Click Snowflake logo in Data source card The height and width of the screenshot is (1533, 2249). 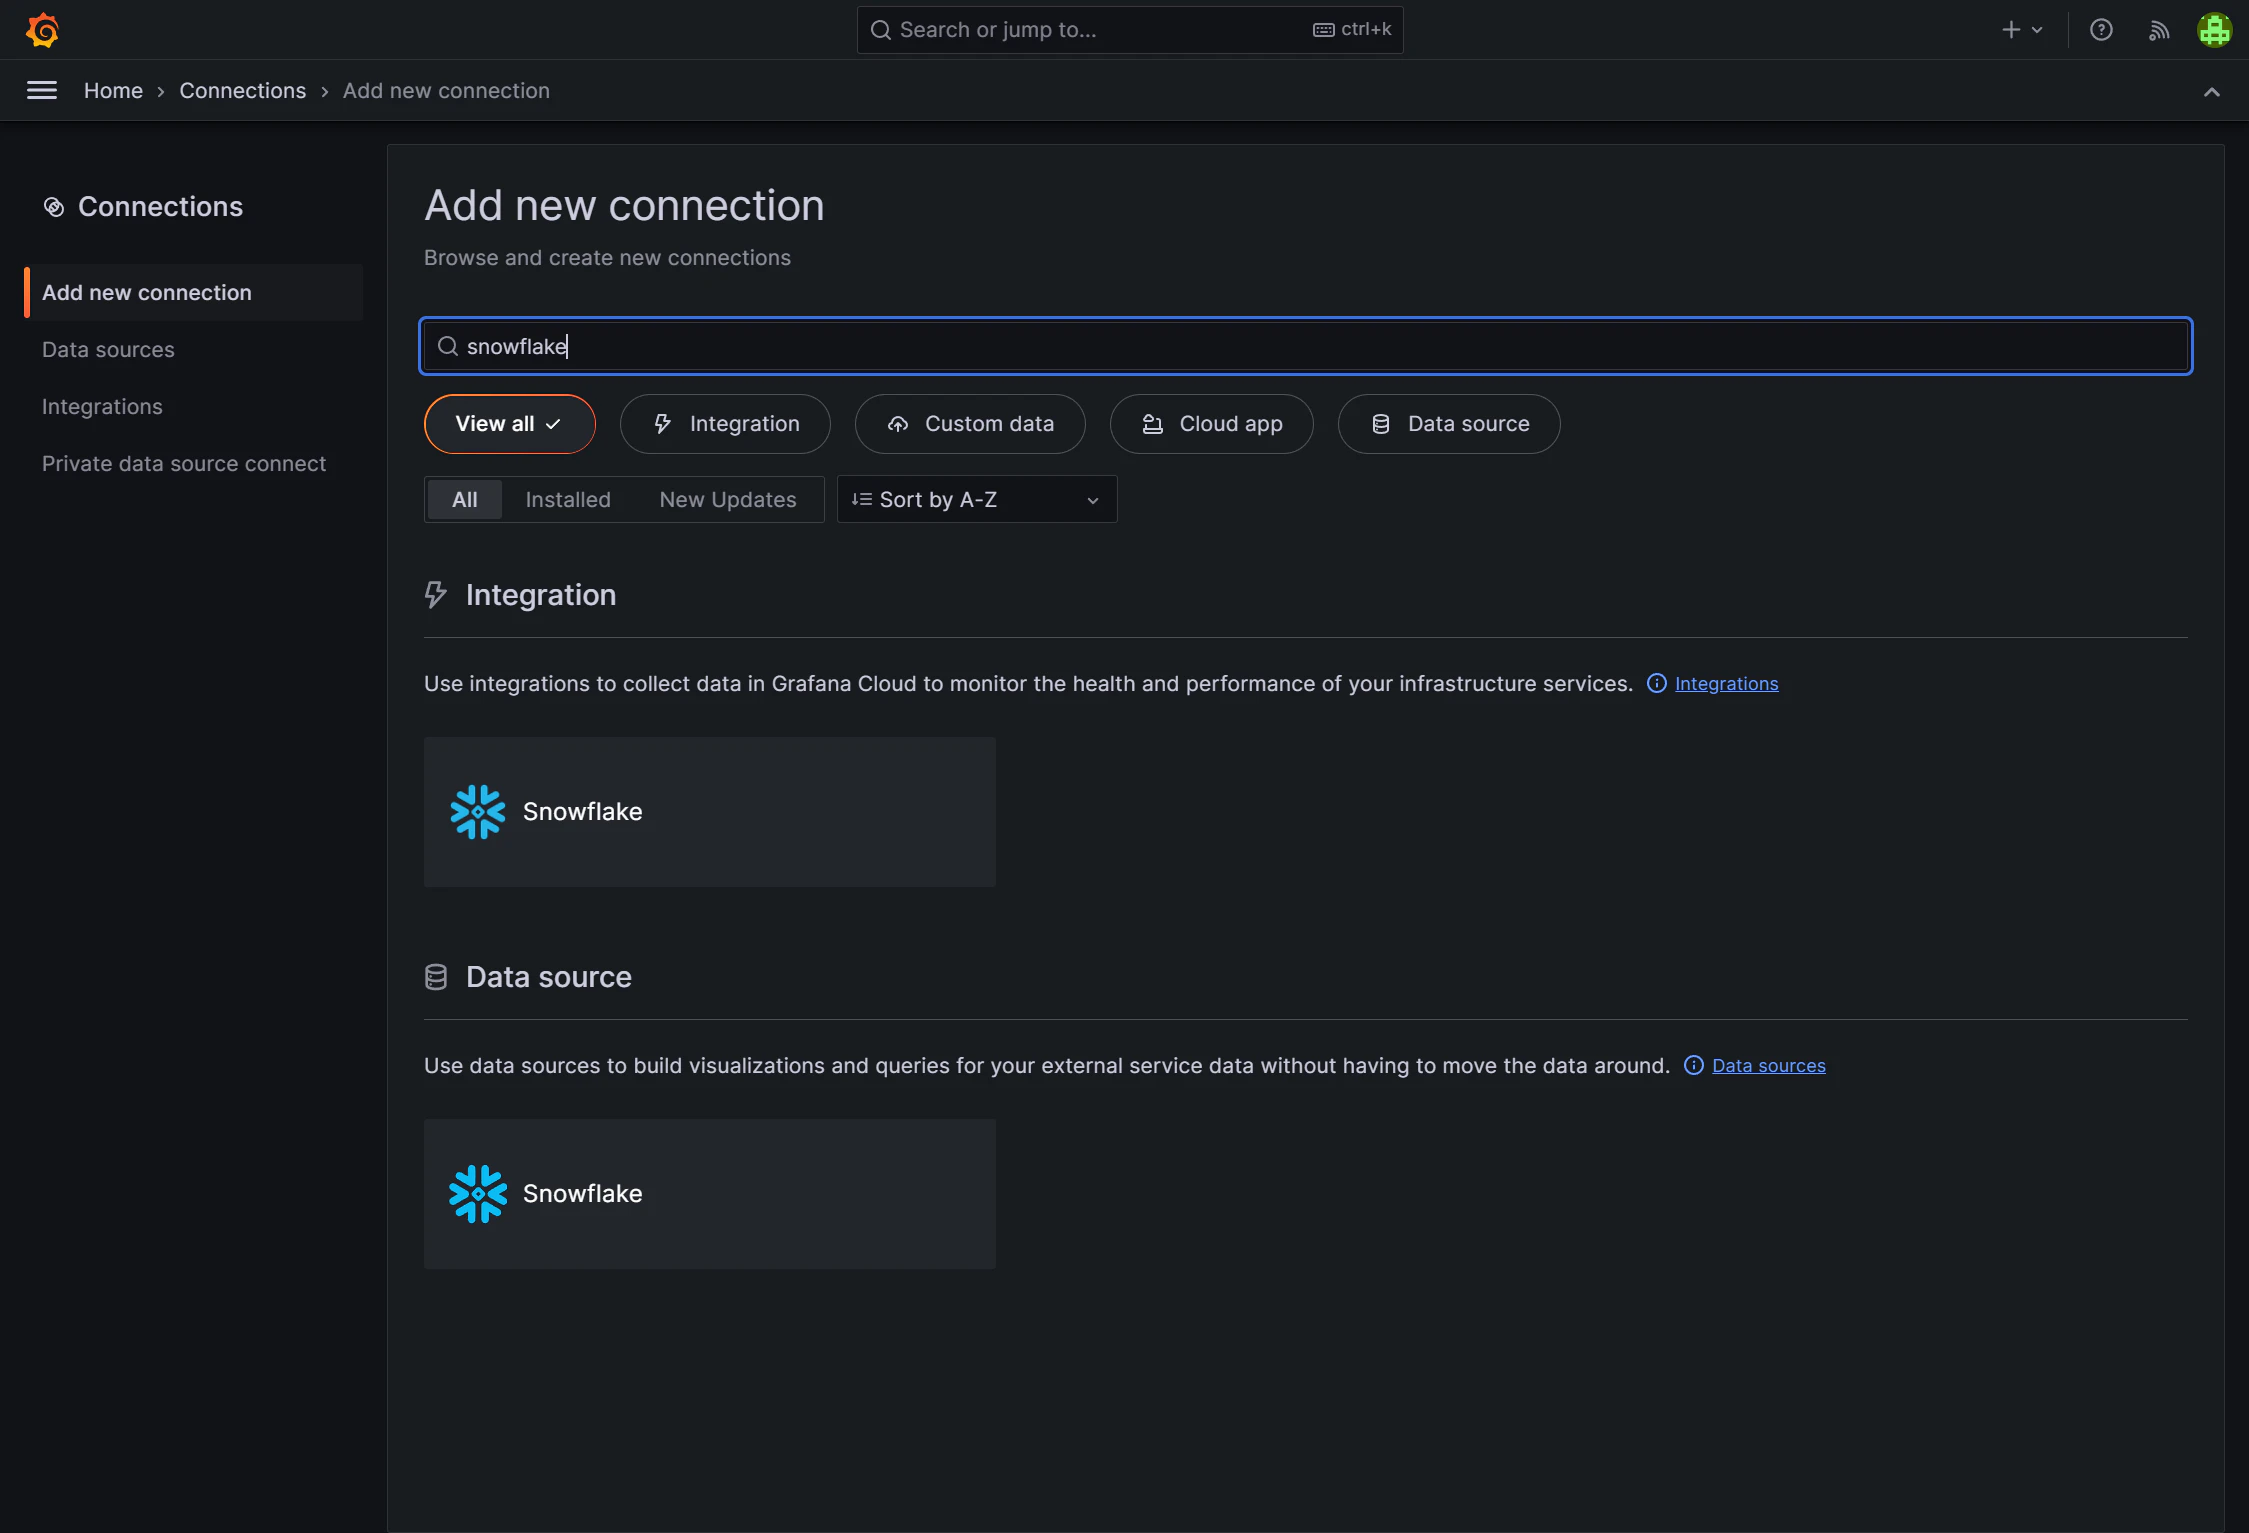pyautogui.click(x=478, y=1193)
